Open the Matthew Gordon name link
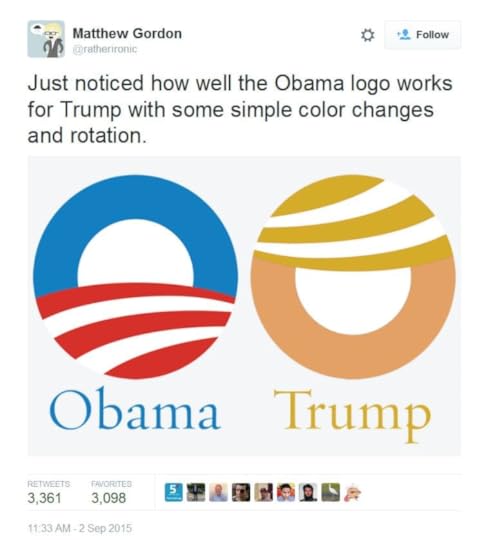 coord(127,33)
